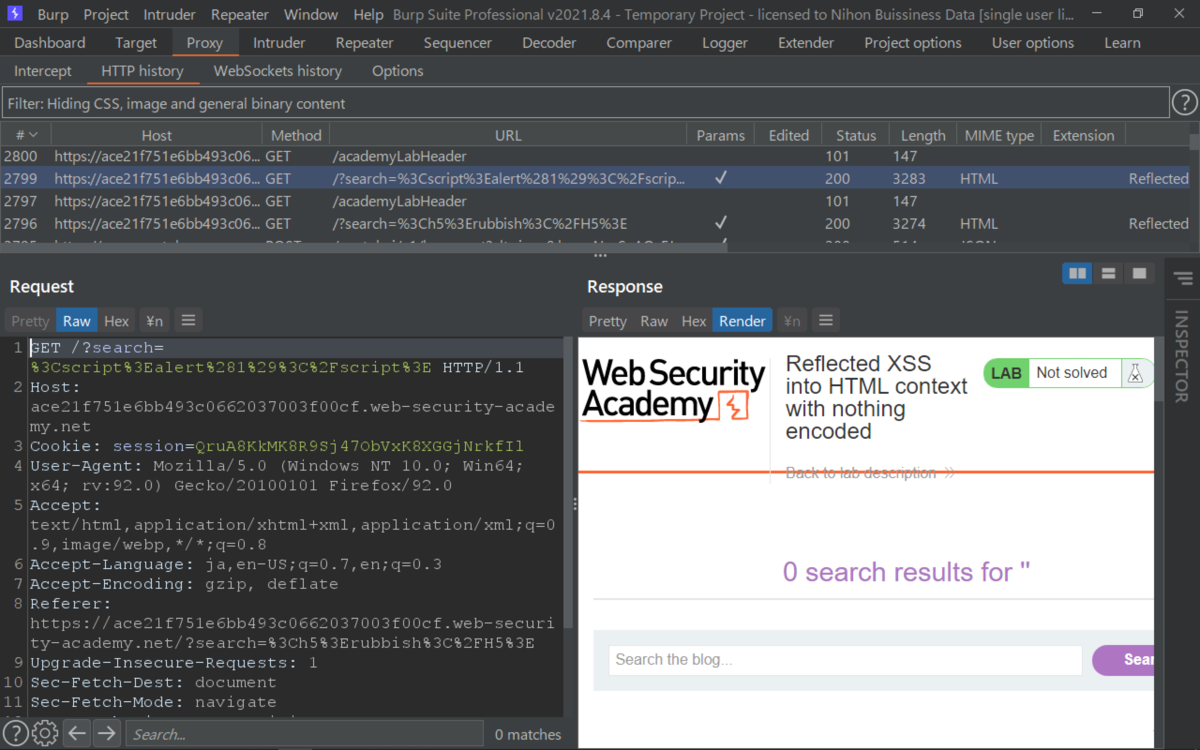Open the Repeater menu
Screen dimensions: 1200x750
tap(240, 14)
